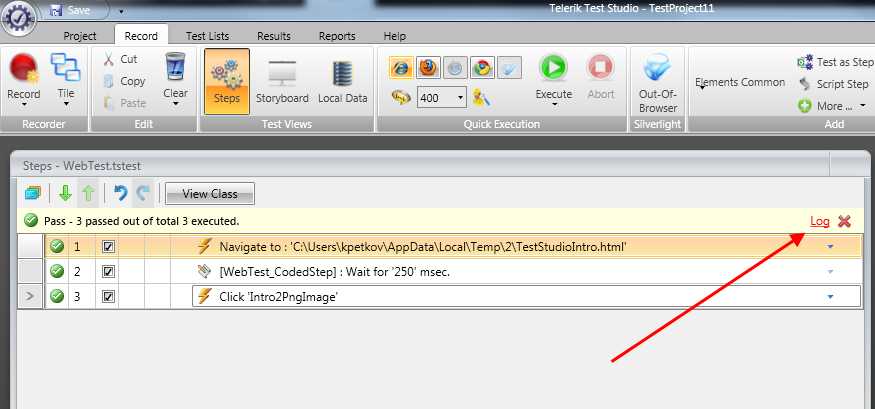Disable step 3 Click Intro2PngImage checkbox
This screenshot has width=875, height=409.
(109, 296)
